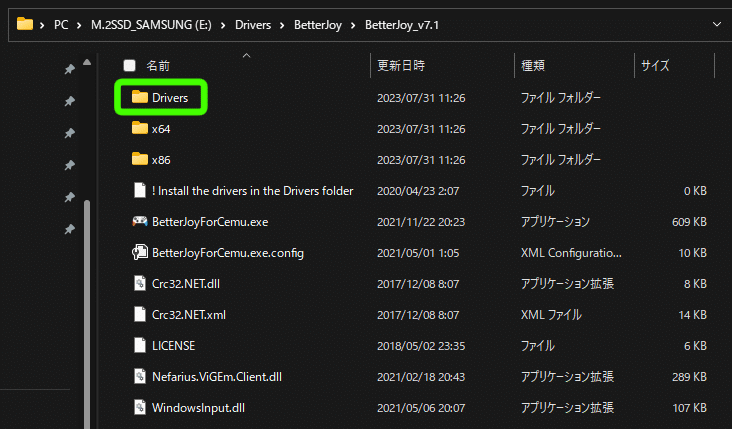Viewport: 732px width, 429px height.
Task: Click the Crc32.NET.dll file icon
Action: point(140,283)
